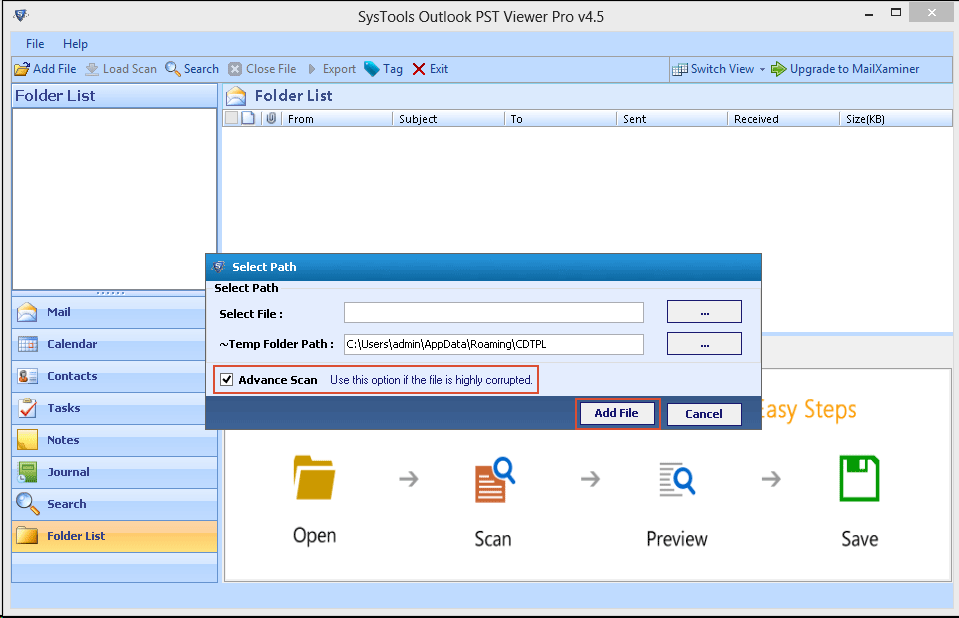Click the Tag toolbar icon
Image resolution: width=959 pixels, height=618 pixels.
[x=371, y=69]
